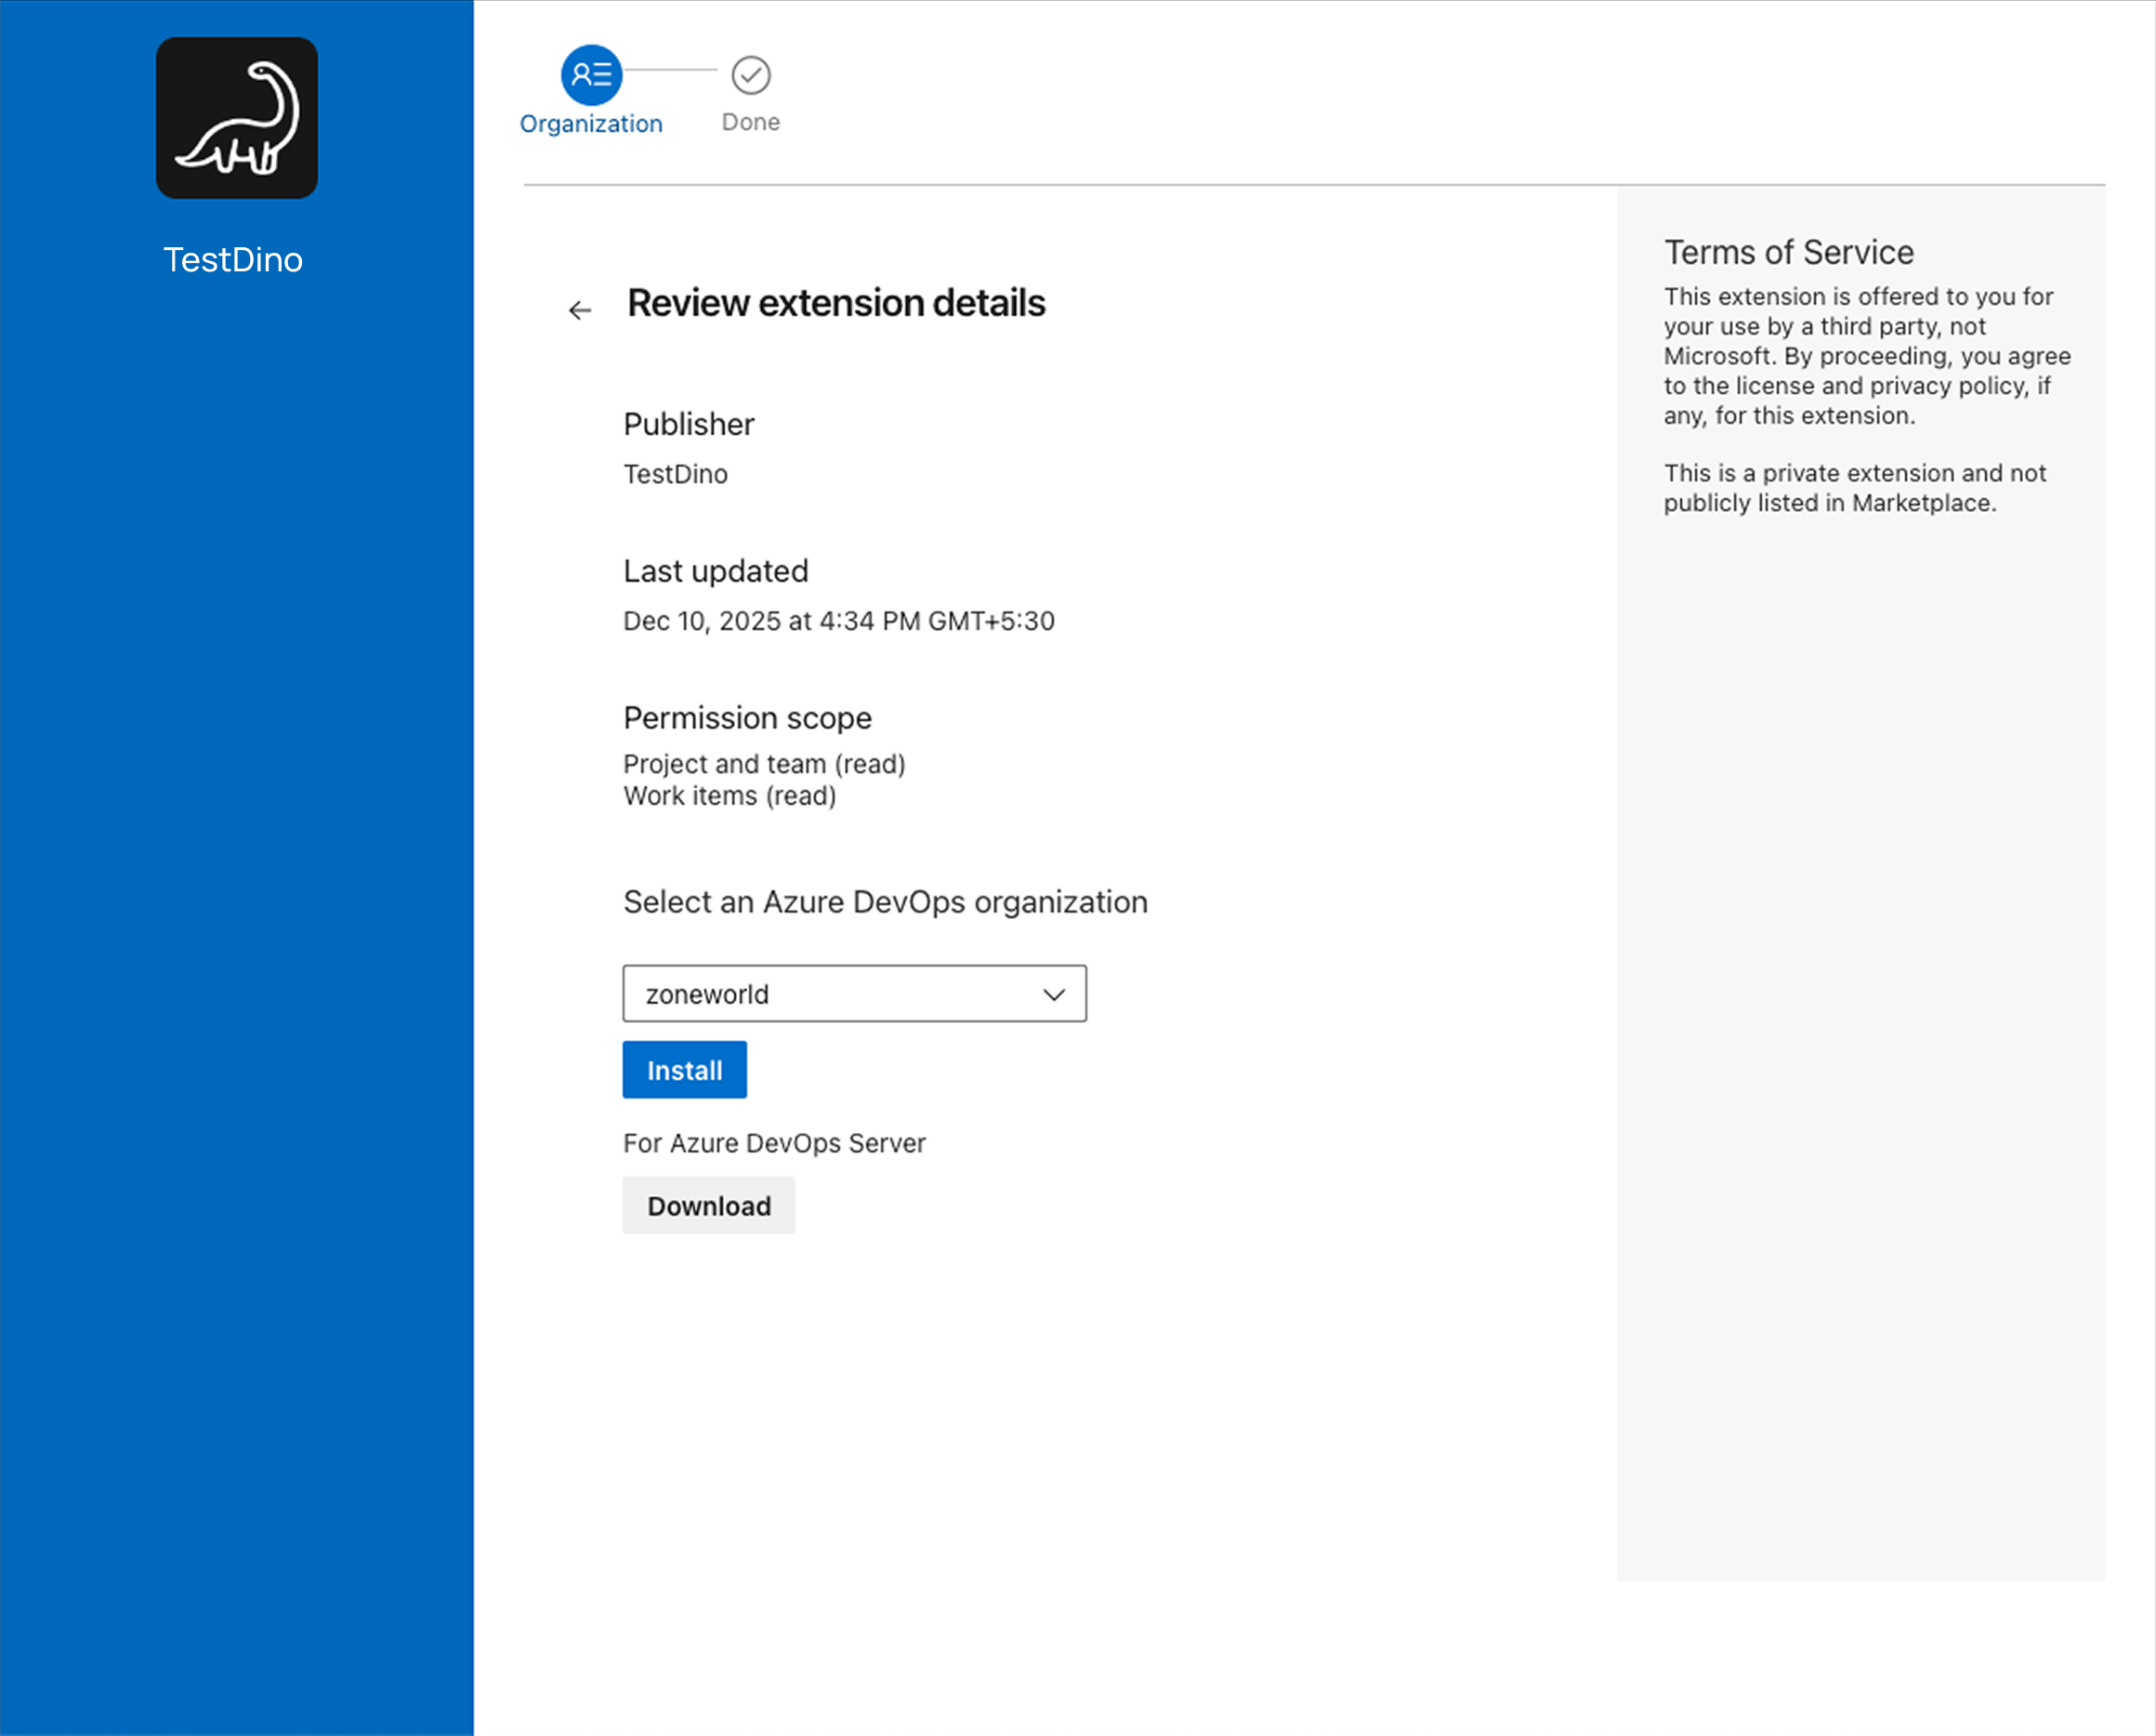The width and height of the screenshot is (2156, 1736).
Task: Download the extension for Azure DevOps Server
Action: pos(708,1205)
